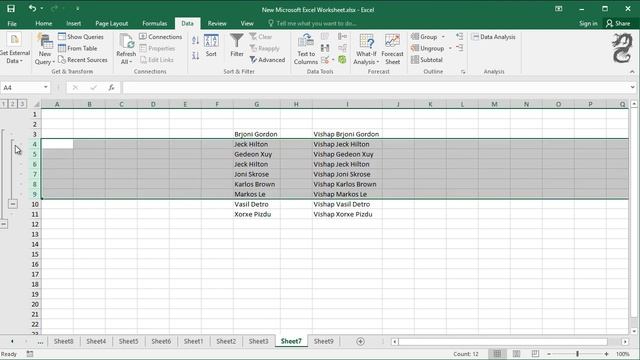Click the zoom in plus button
This screenshot has width=640, height=360.
[x=607, y=354]
